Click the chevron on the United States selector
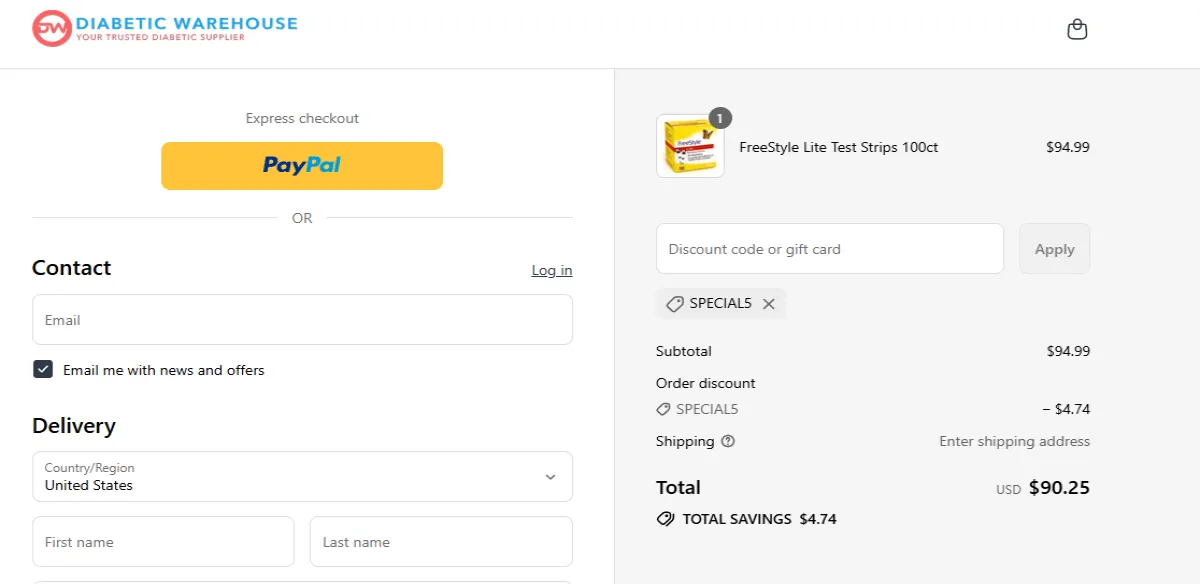The image size is (1200, 584). 549,477
